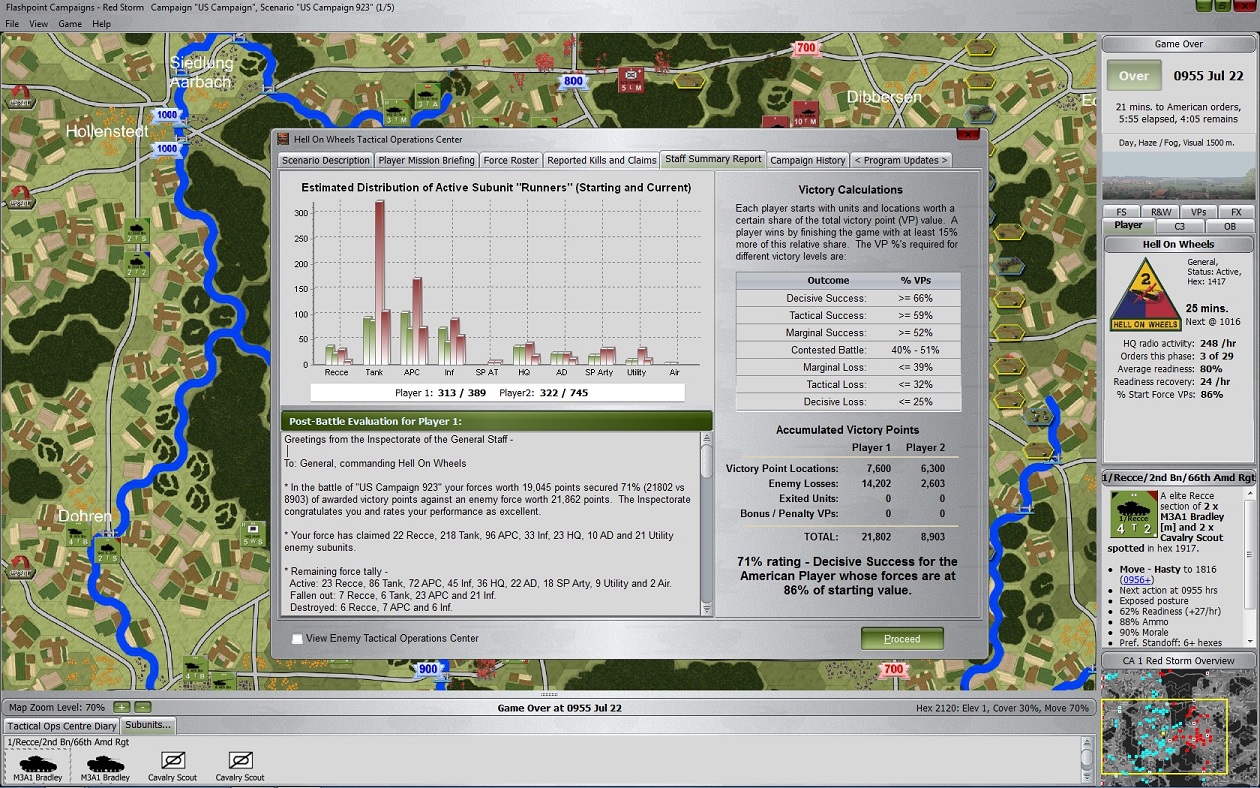Screen dimensions: 1260x788
Task: Select the red 10 M enemy unit counter
Action: [805, 113]
